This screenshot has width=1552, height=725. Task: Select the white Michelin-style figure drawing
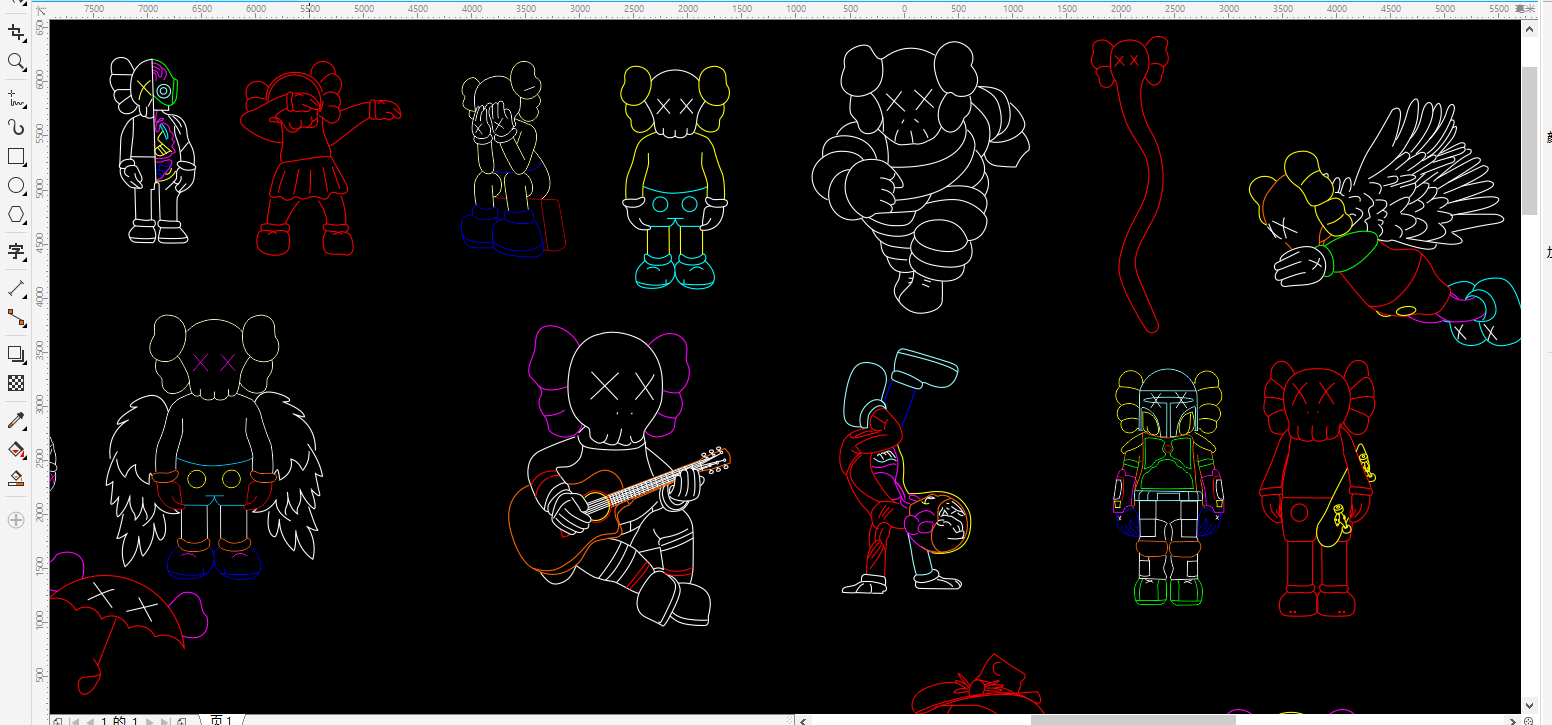point(920,176)
